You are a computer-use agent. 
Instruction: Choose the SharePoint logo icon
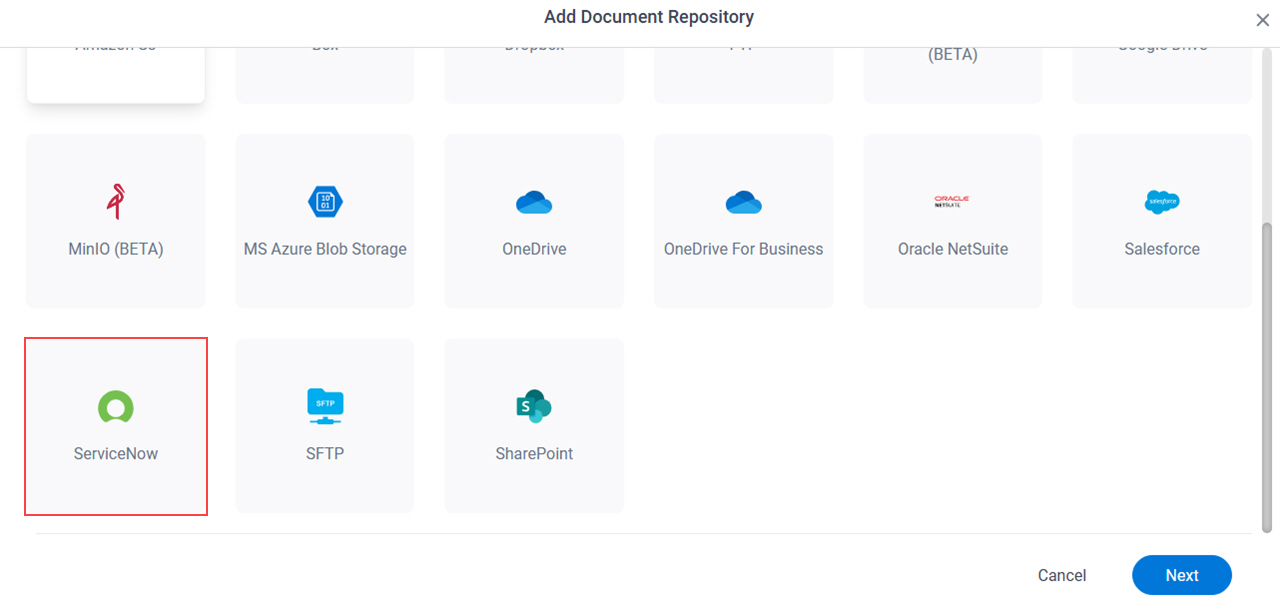pos(534,406)
